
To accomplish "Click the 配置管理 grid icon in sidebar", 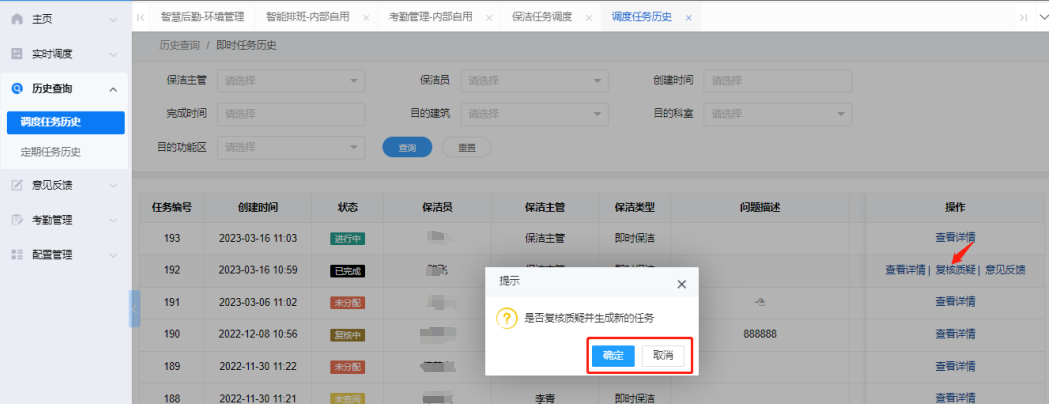I will (x=17, y=255).
